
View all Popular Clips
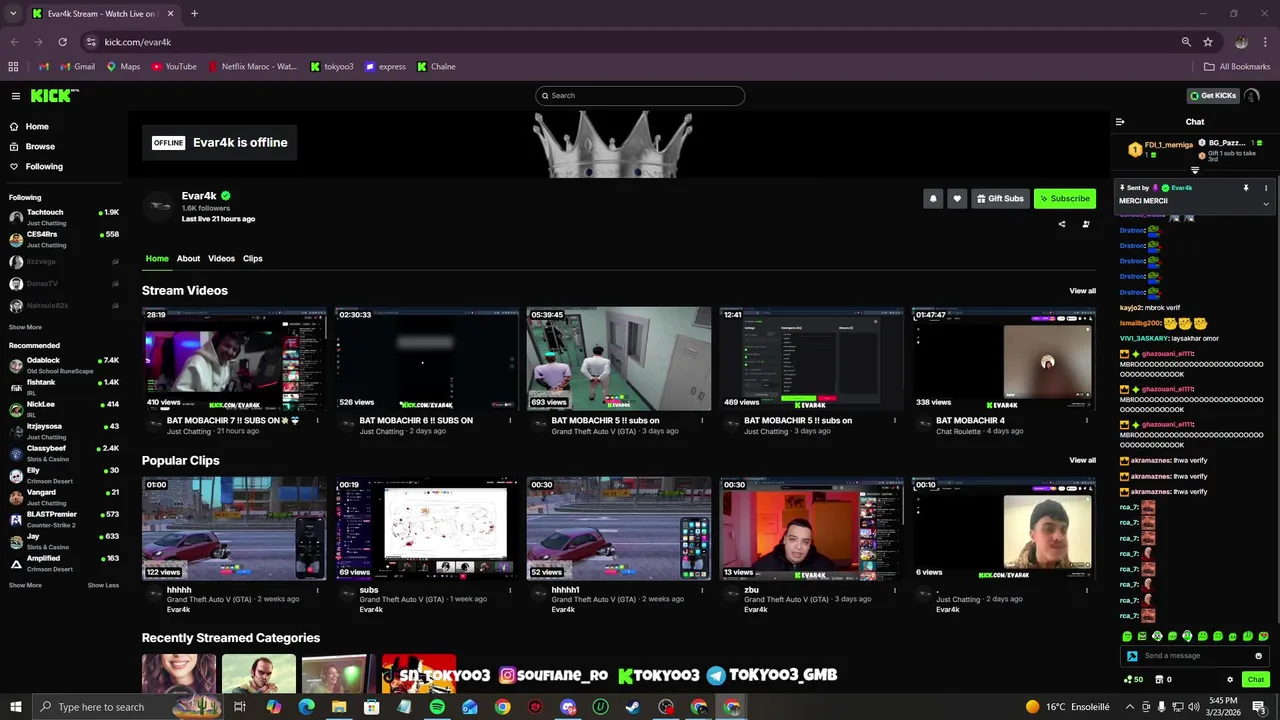[x=1082, y=460]
